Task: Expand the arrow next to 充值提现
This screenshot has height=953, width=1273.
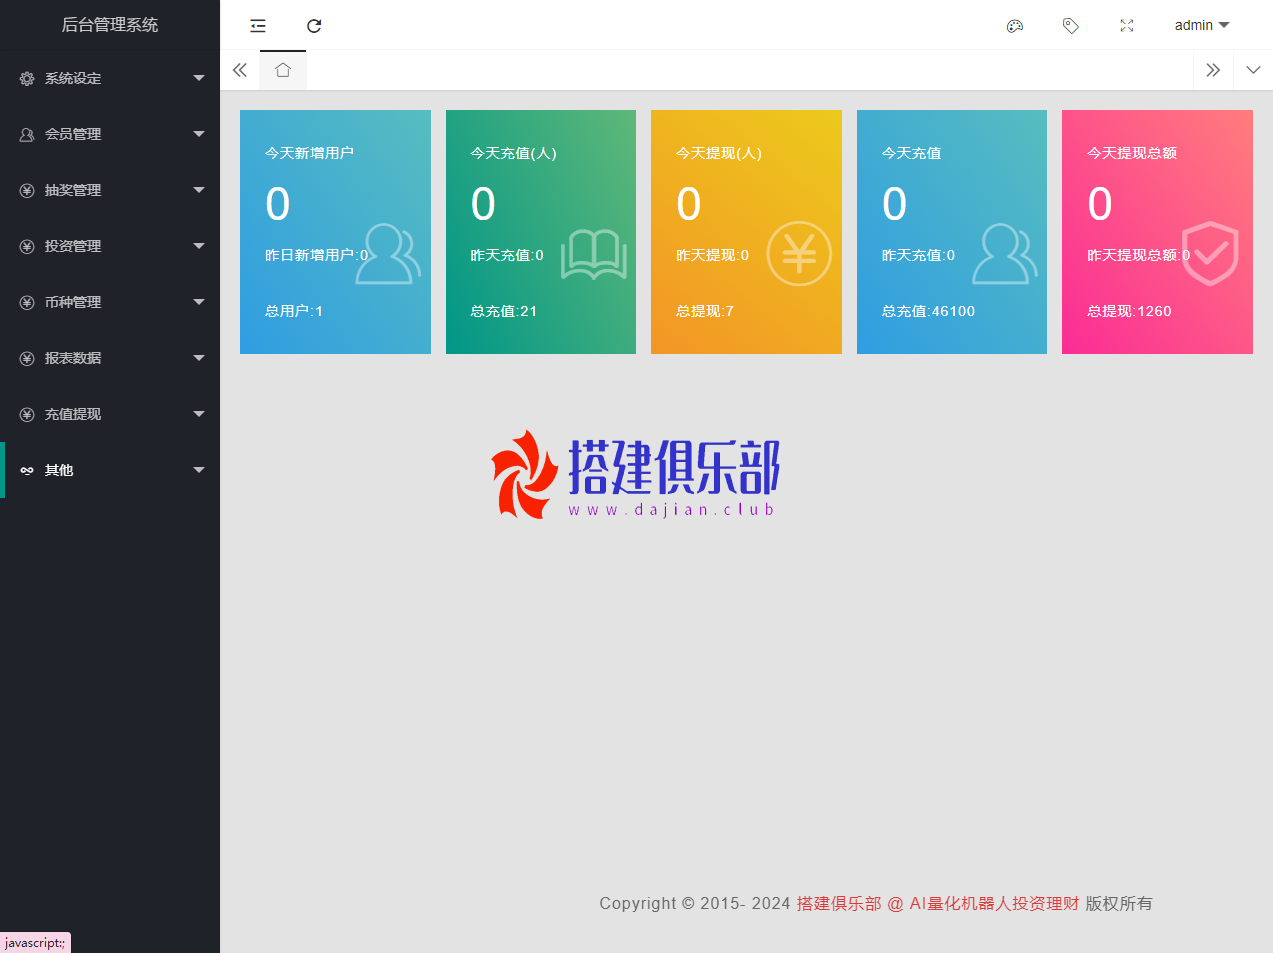Action: (199, 414)
